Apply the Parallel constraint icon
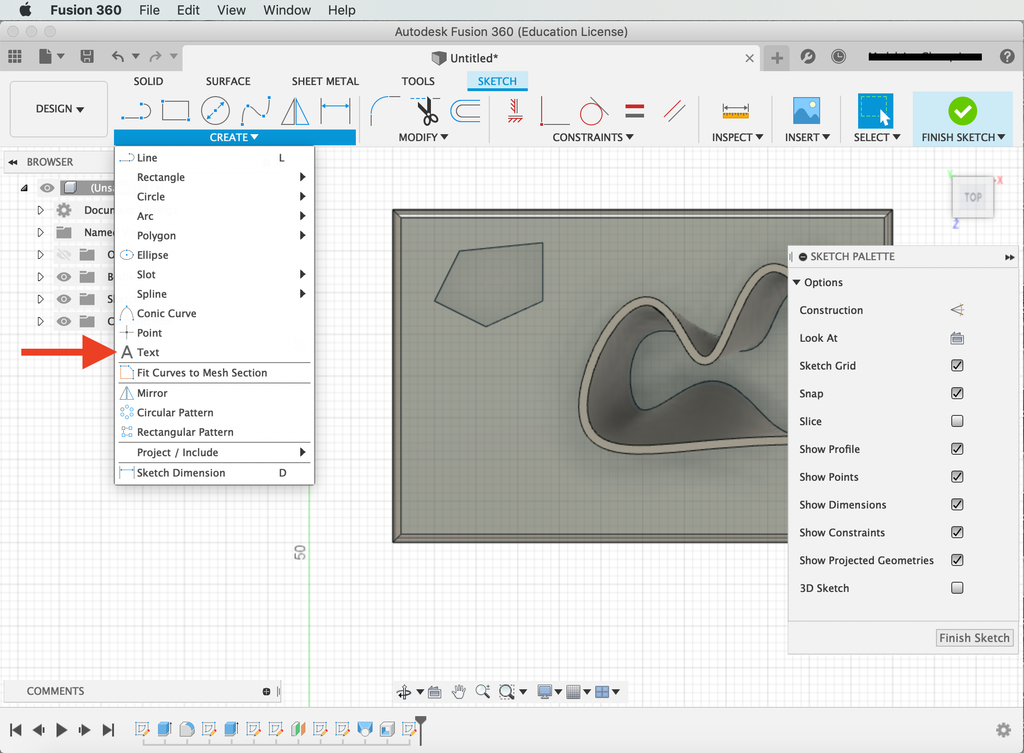Viewport: 1024px width, 753px height. coord(674,110)
